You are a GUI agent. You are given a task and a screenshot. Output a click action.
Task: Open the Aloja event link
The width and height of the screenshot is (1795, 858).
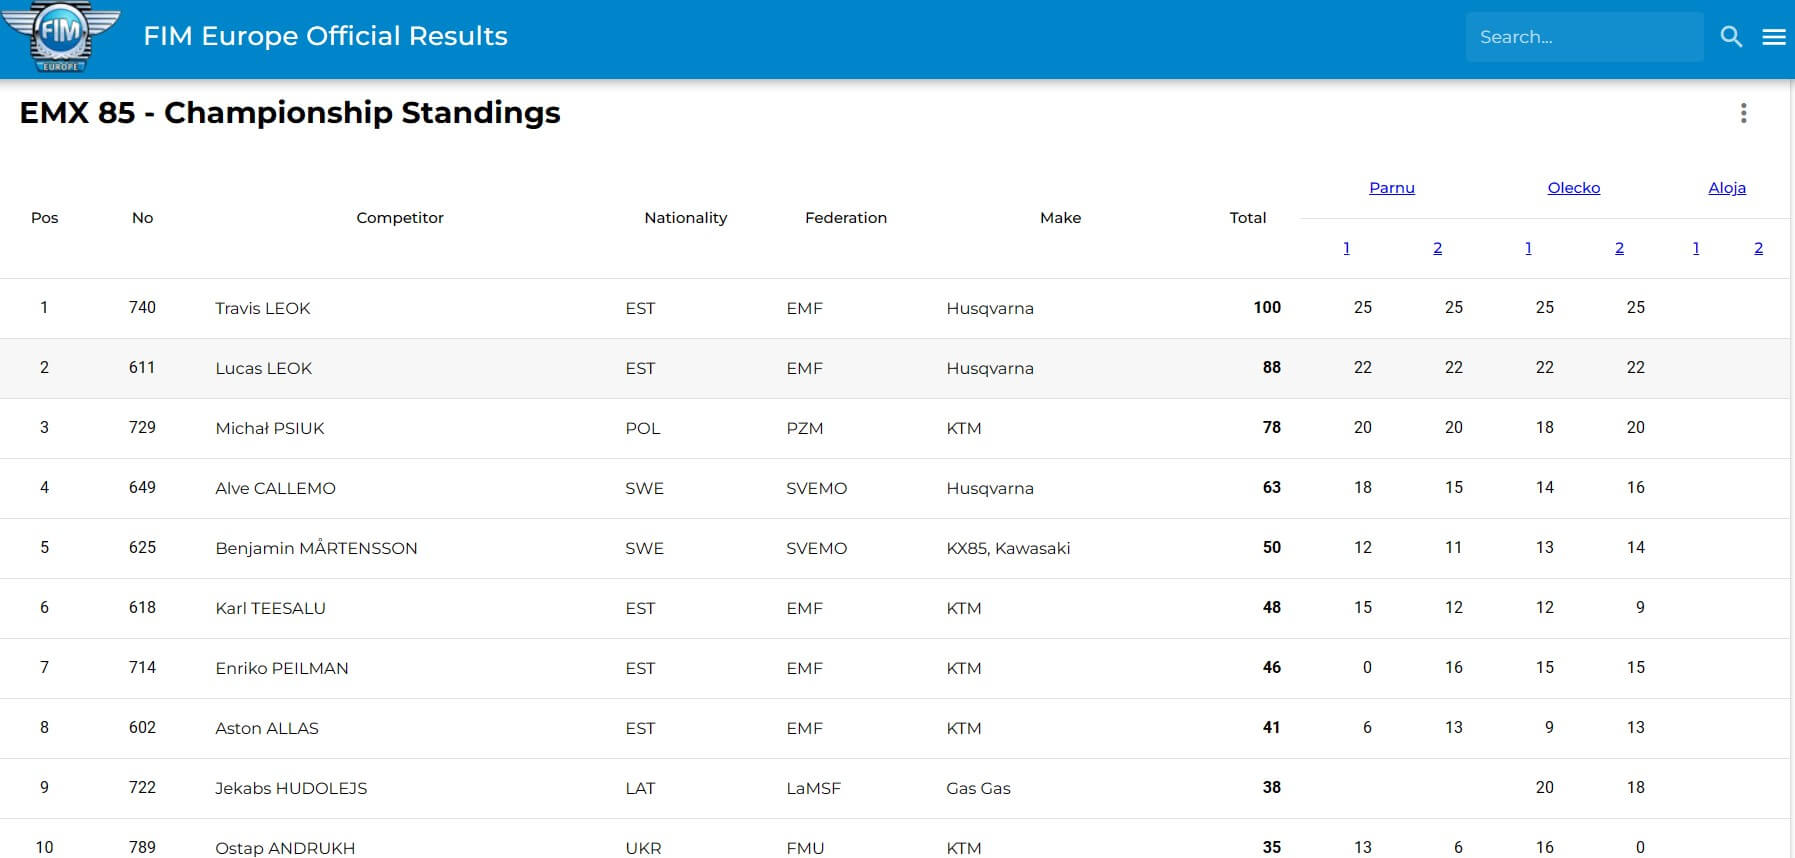[1727, 188]
